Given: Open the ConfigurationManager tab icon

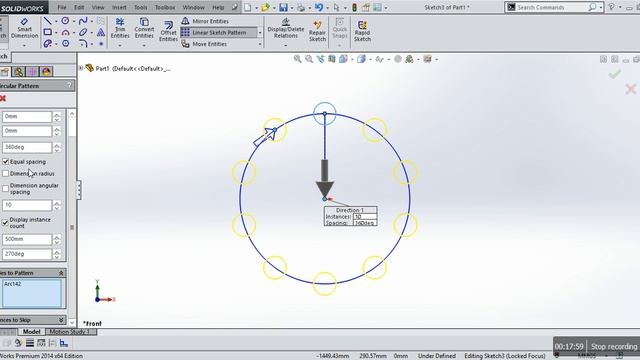Looking at the screenshot, I should [18, 71].
